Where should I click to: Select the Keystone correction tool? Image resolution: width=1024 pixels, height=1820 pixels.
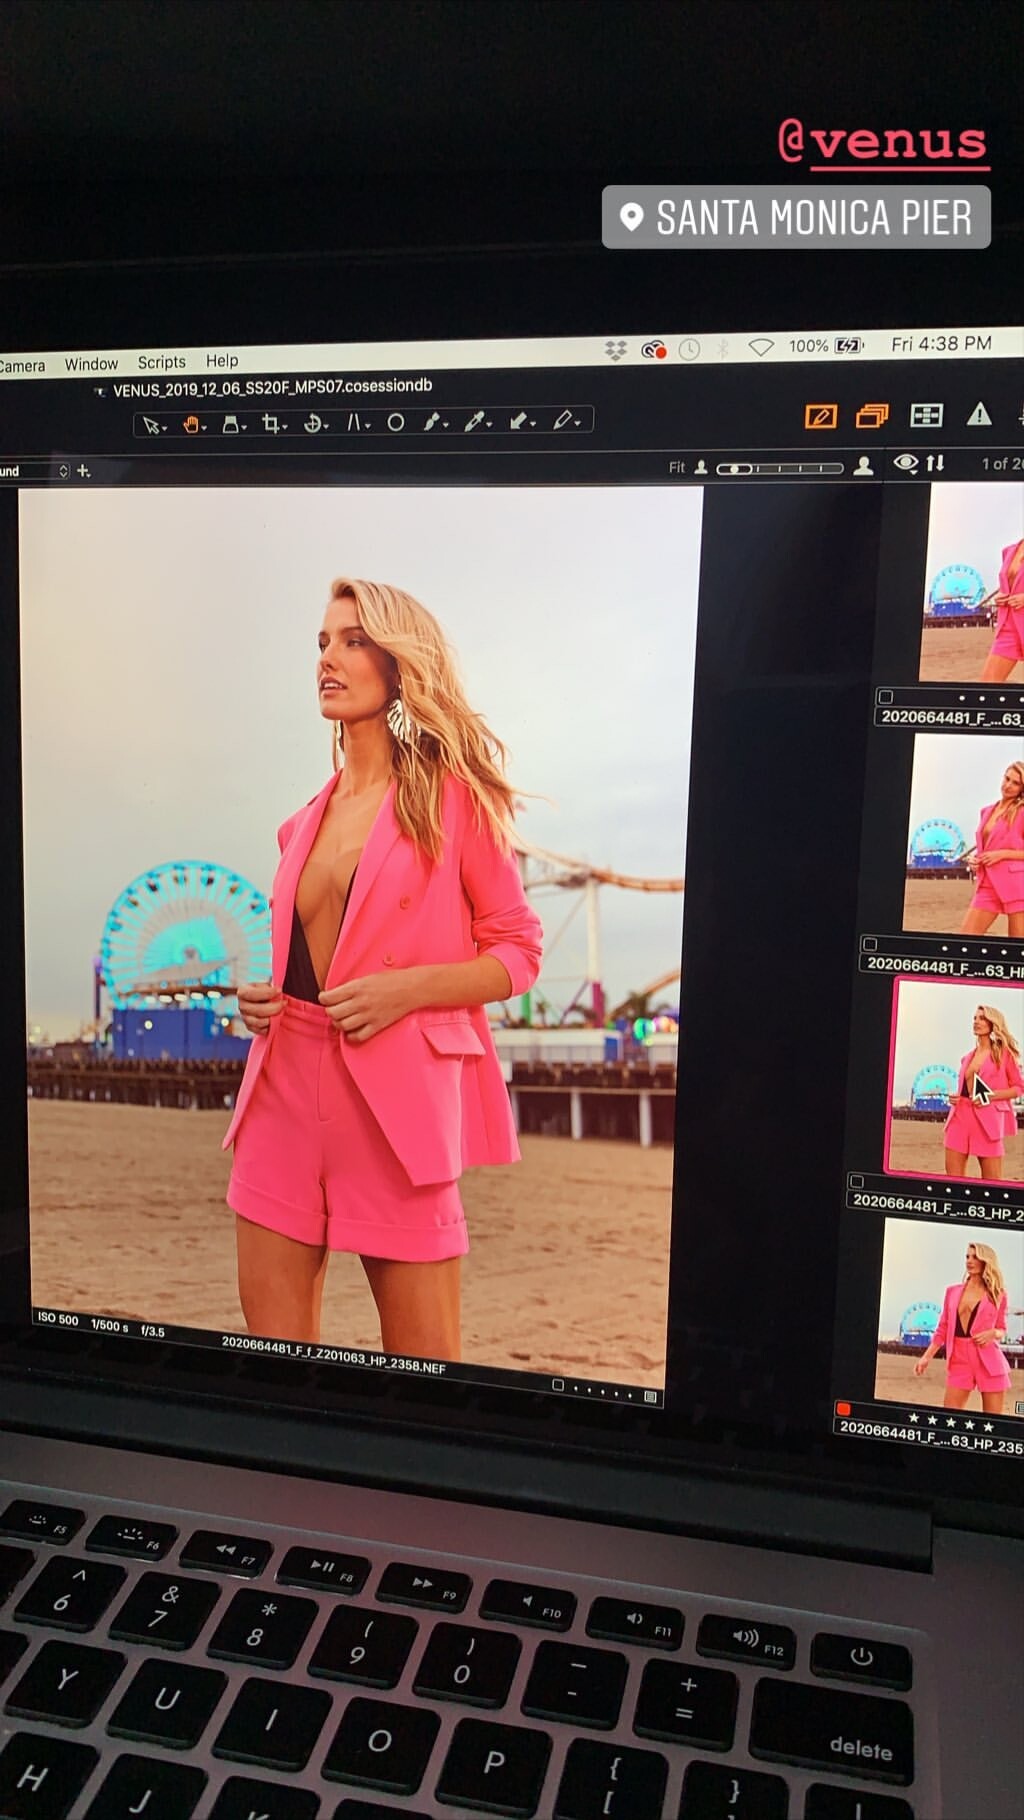354,424
